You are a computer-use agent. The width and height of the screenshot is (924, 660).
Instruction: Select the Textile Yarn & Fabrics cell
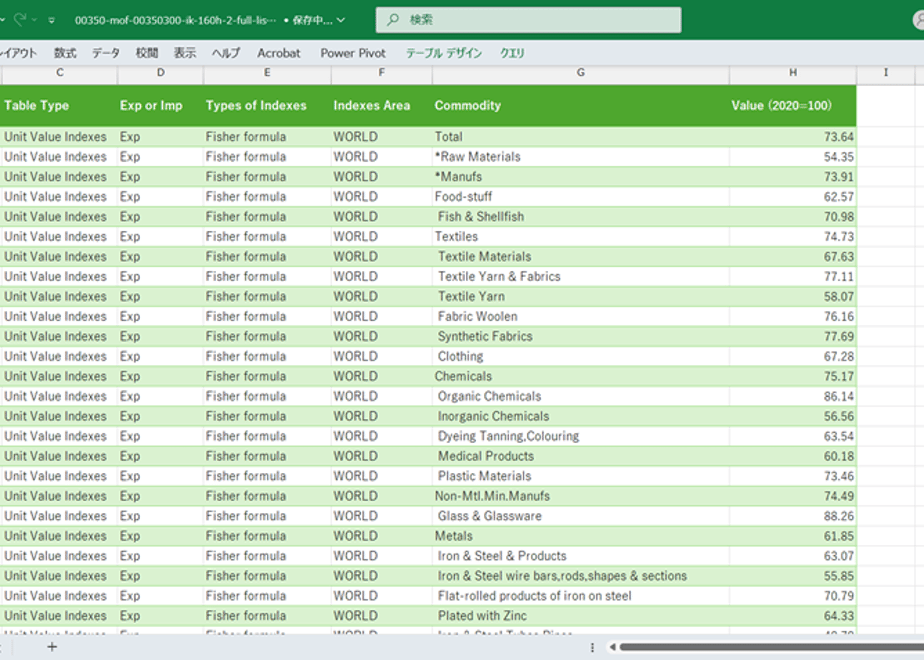580,276
